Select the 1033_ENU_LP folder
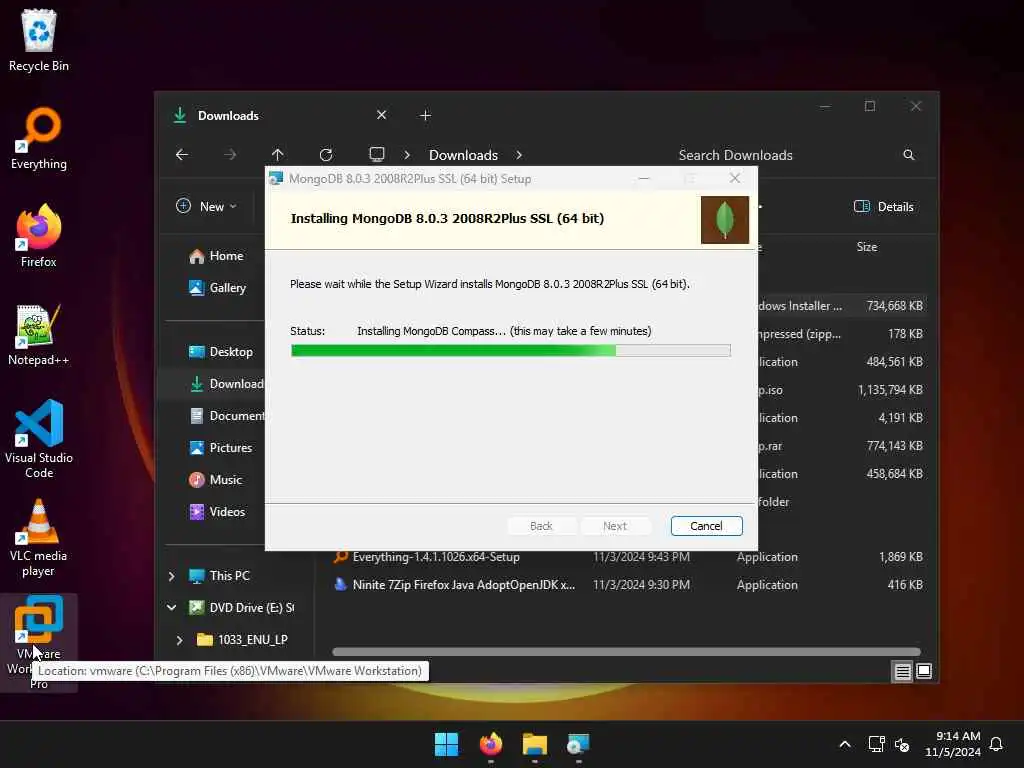Image resolution: width=1024 pixels, height=768 pixels. pos(242,640)
